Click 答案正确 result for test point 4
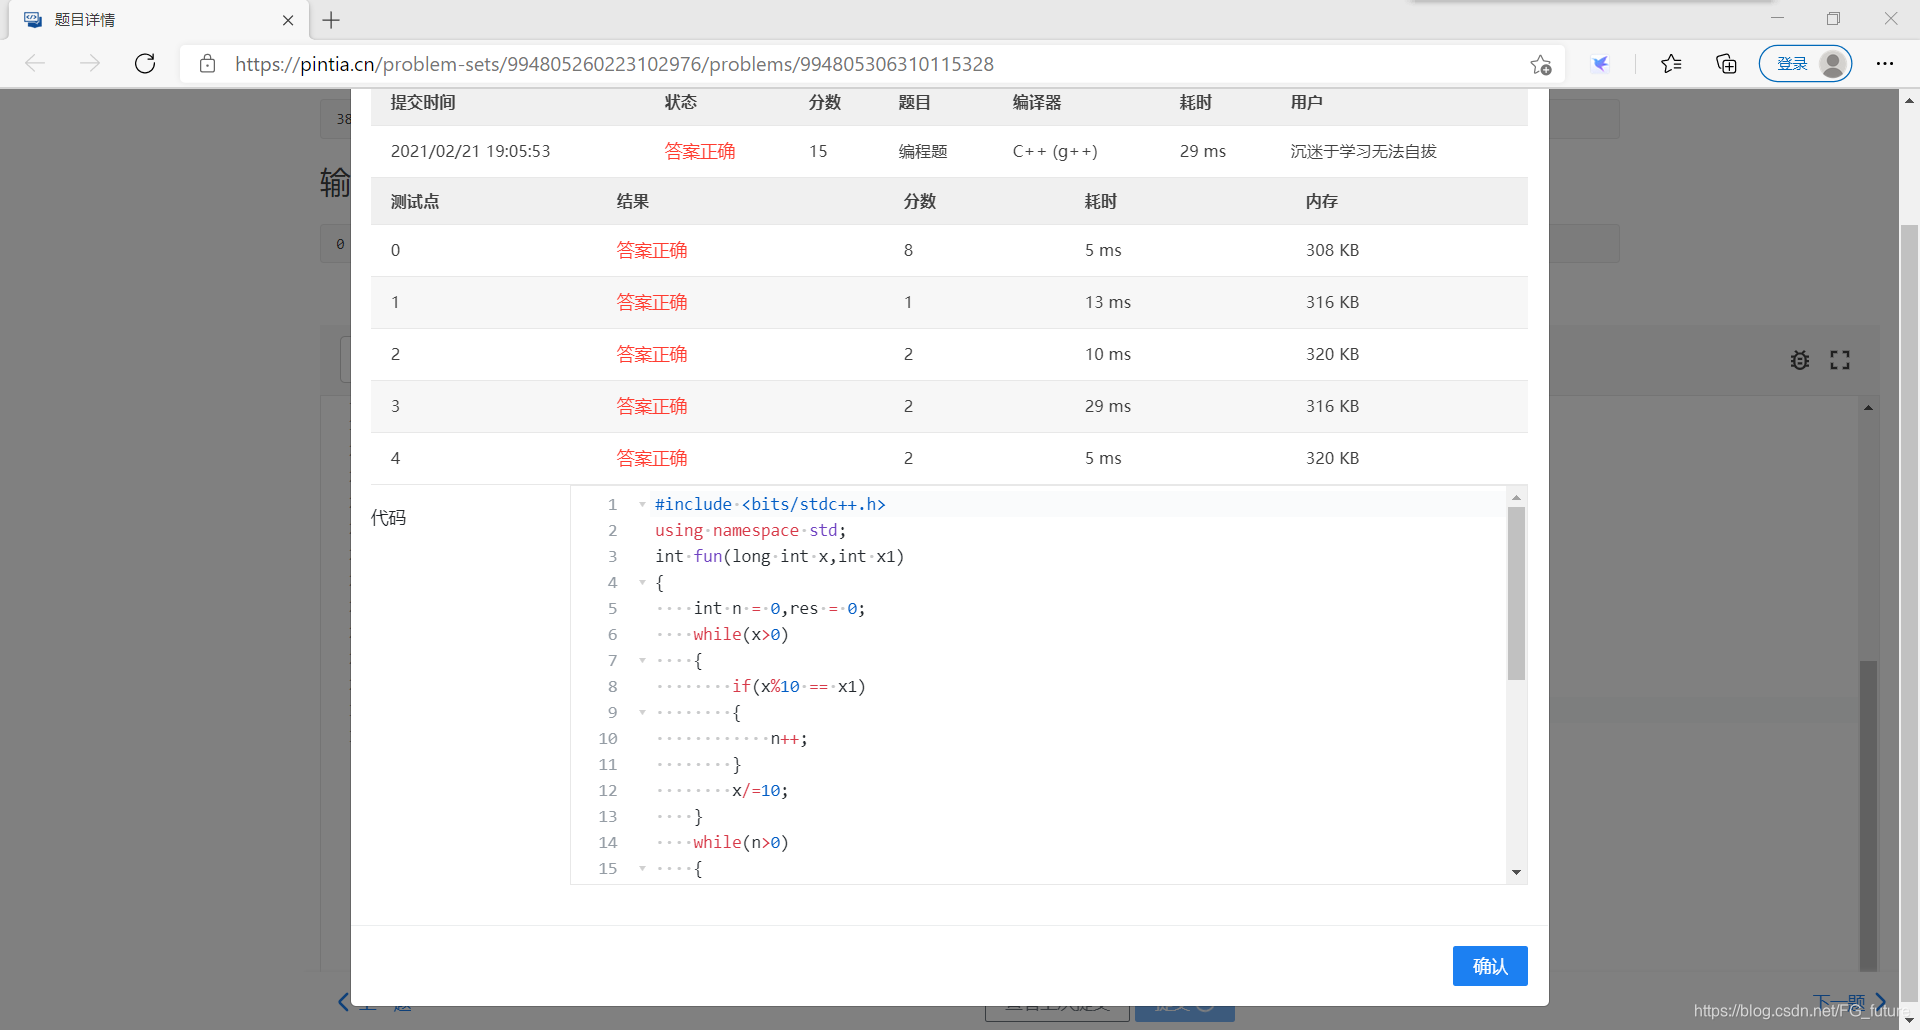Image resolution: width=1920 pixels, height=1030 pixels. tap(652, 458)
